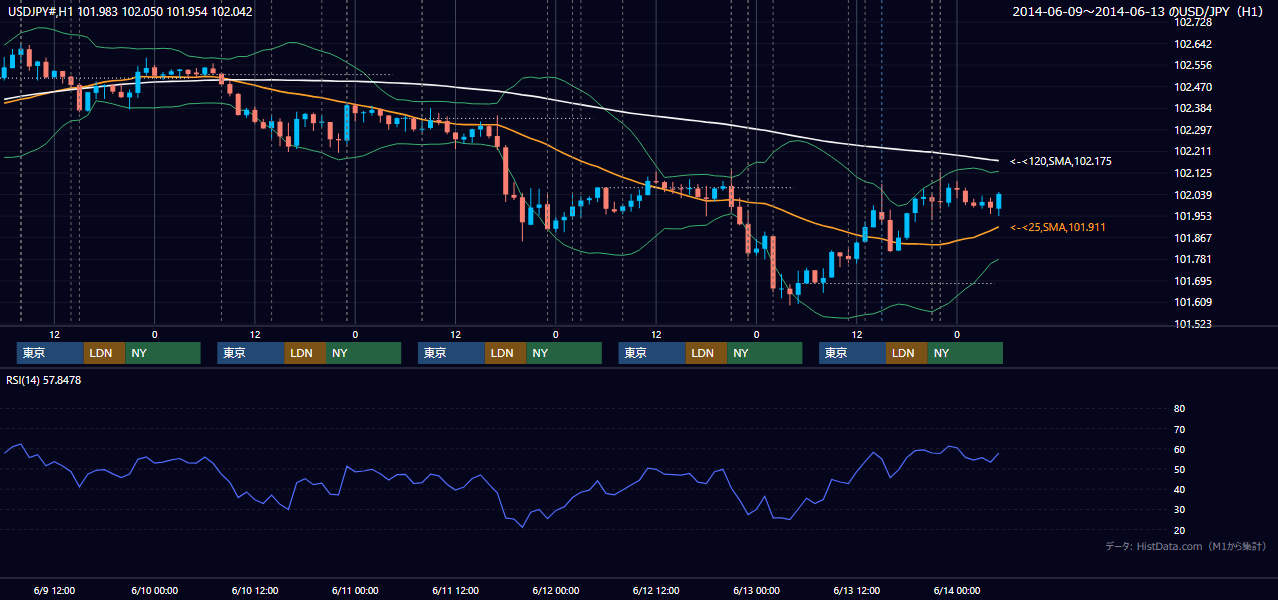This screenshot has width=1278, height=600.
Task: Select the 102.125 price level
Action: pos(1193,173)
